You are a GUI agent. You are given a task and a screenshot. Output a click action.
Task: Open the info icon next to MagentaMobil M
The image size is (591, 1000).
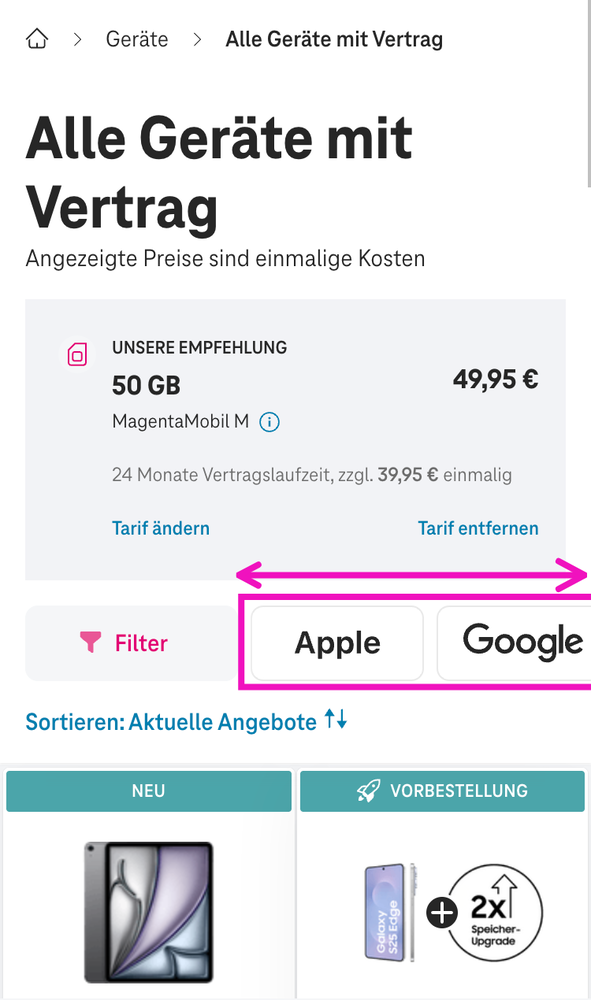[x=268, y=422]
